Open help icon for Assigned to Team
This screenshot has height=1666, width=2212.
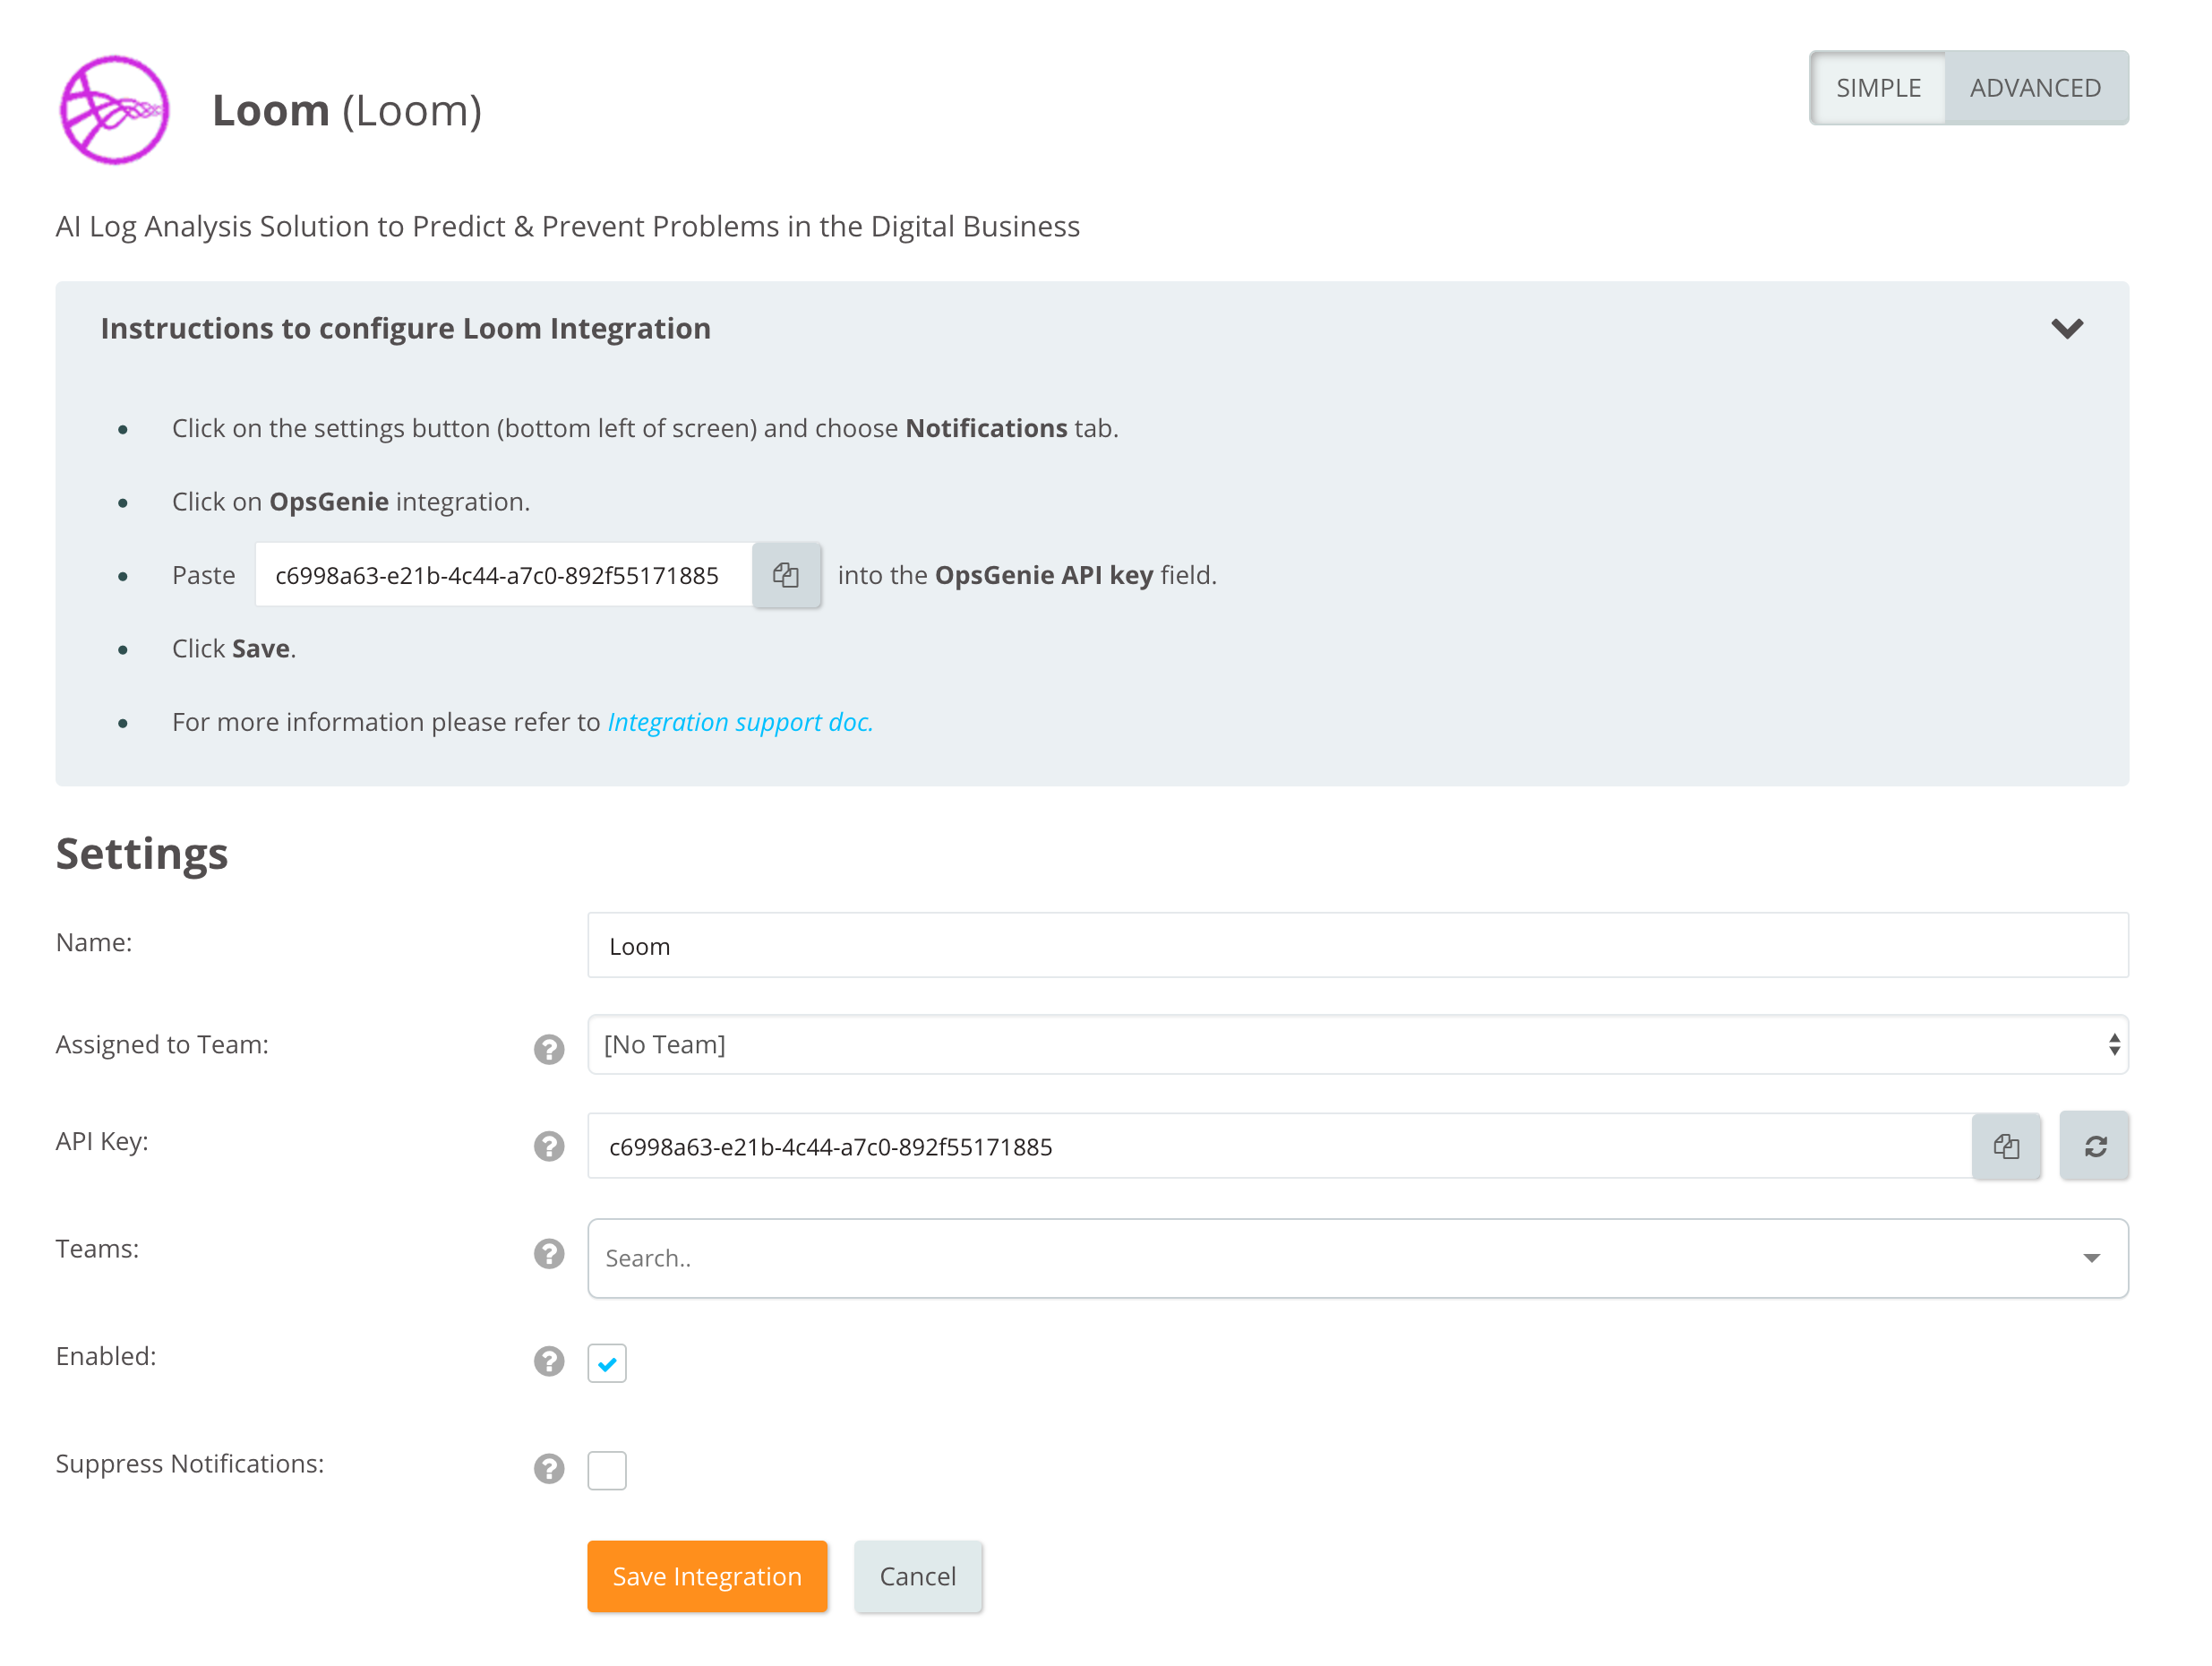click(549, 1049)
